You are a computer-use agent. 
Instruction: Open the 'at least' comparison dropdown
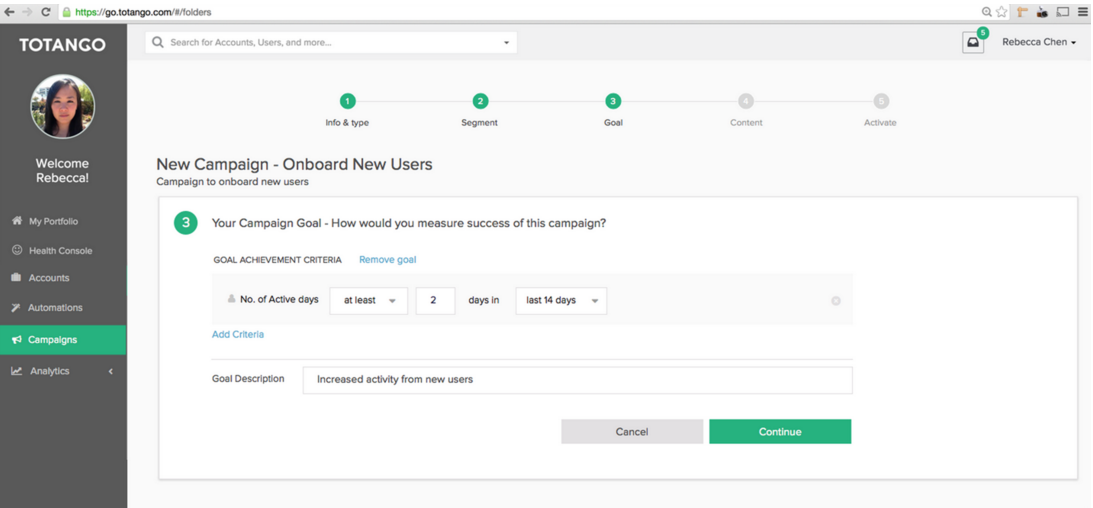tap(369, 300)
